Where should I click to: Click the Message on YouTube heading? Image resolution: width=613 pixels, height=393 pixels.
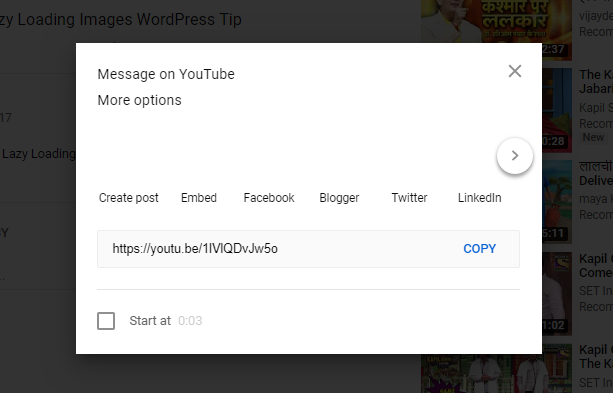pyautogui.click(x=166, y=74)
